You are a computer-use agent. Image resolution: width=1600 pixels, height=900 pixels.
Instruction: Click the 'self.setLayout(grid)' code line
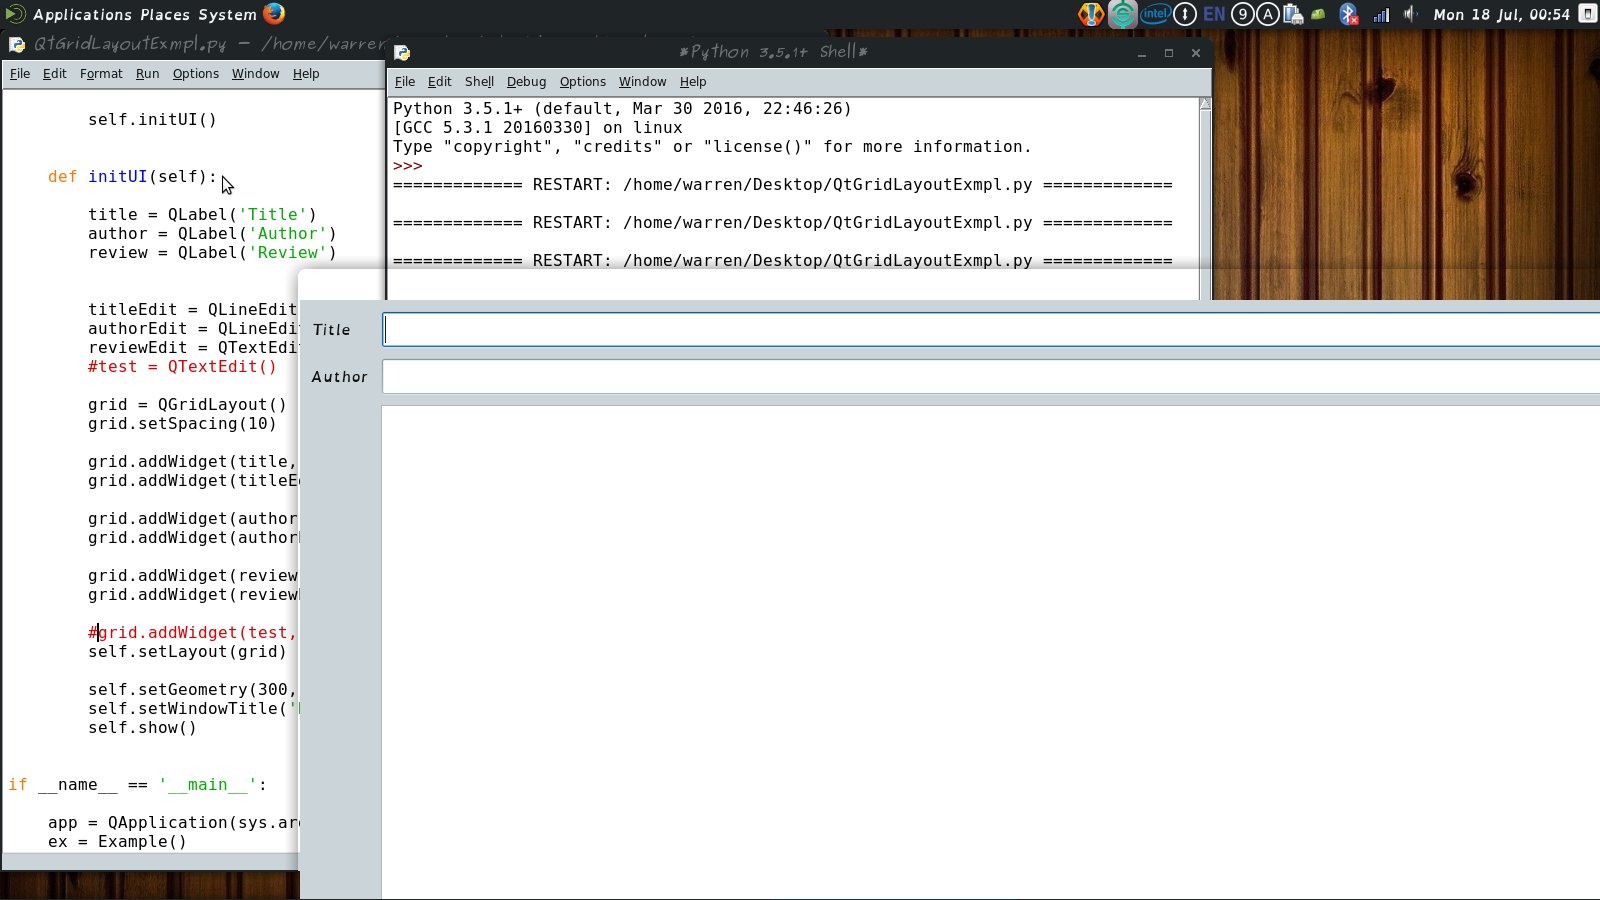tap(187, 652)
